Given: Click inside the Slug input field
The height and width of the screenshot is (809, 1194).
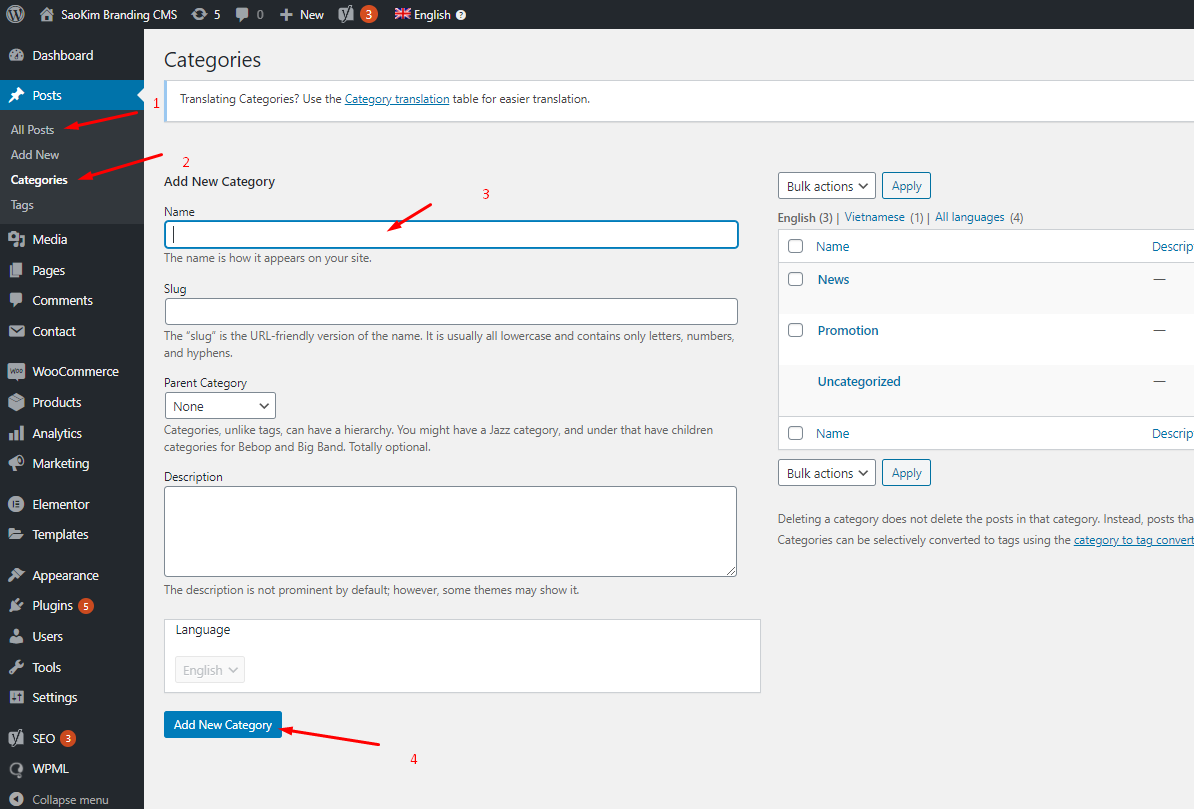Looking at the screenshot, I should (451, 311).
